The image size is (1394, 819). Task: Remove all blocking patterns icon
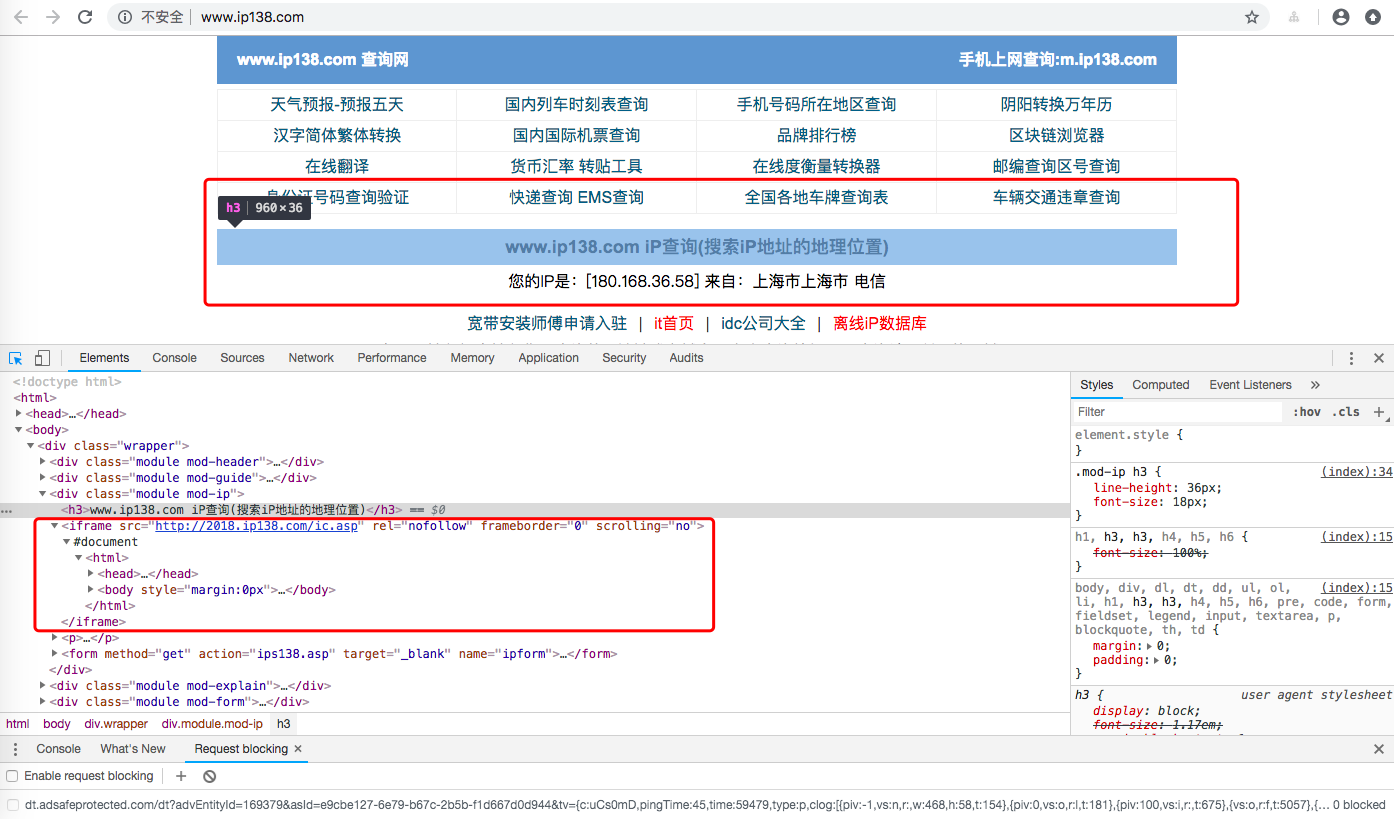coord(209,776)
